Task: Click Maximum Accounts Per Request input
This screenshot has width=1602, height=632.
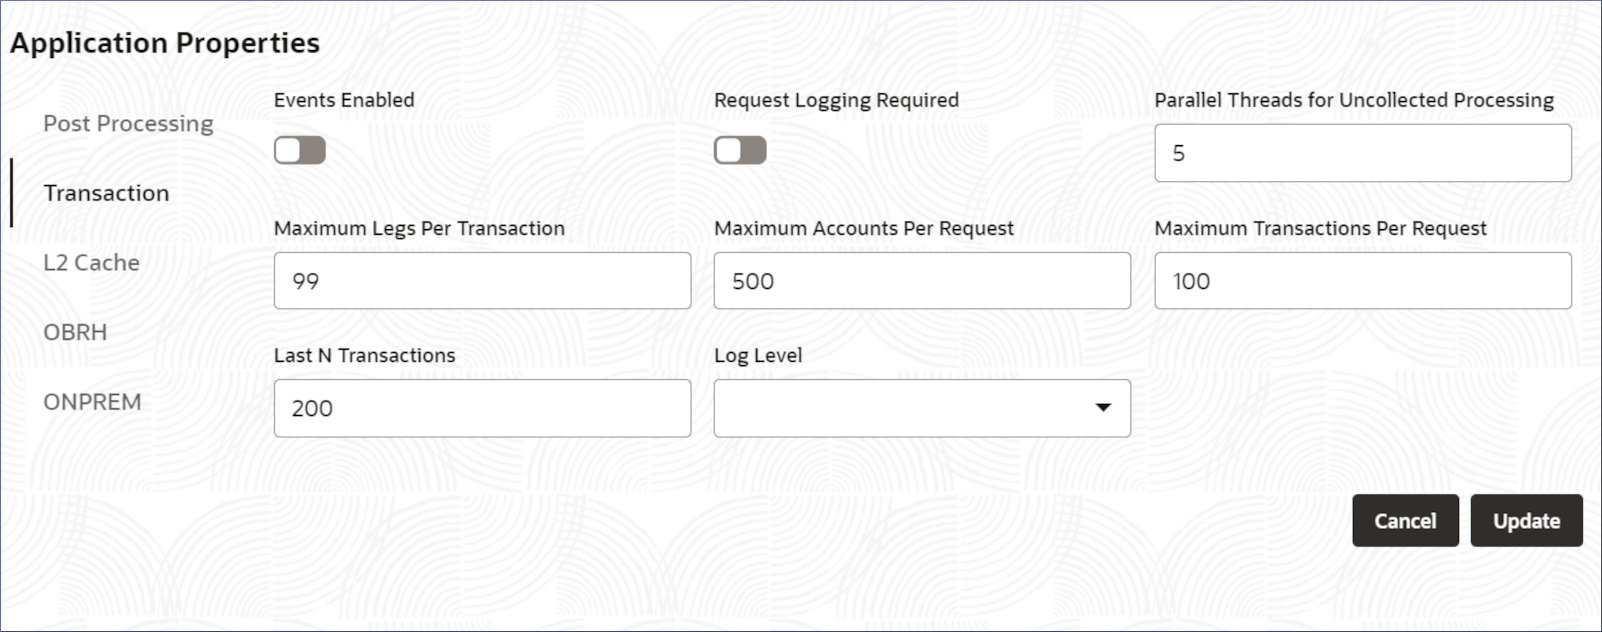Action: point(921,281)
